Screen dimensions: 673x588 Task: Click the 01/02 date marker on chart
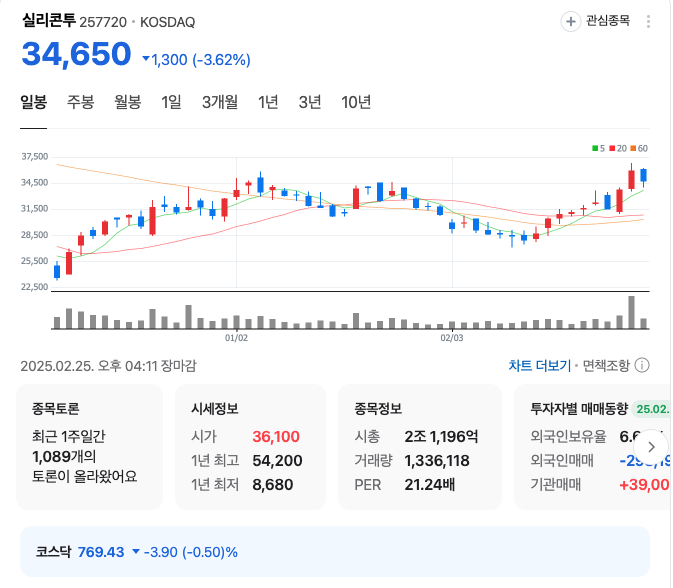pos(236,338)
